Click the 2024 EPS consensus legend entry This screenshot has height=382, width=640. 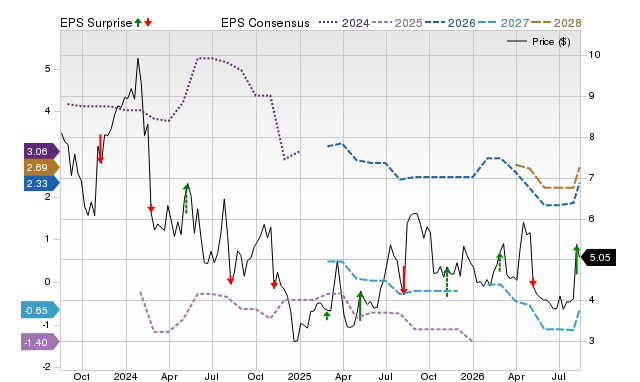pyautogui.click(x=344, y=23)
